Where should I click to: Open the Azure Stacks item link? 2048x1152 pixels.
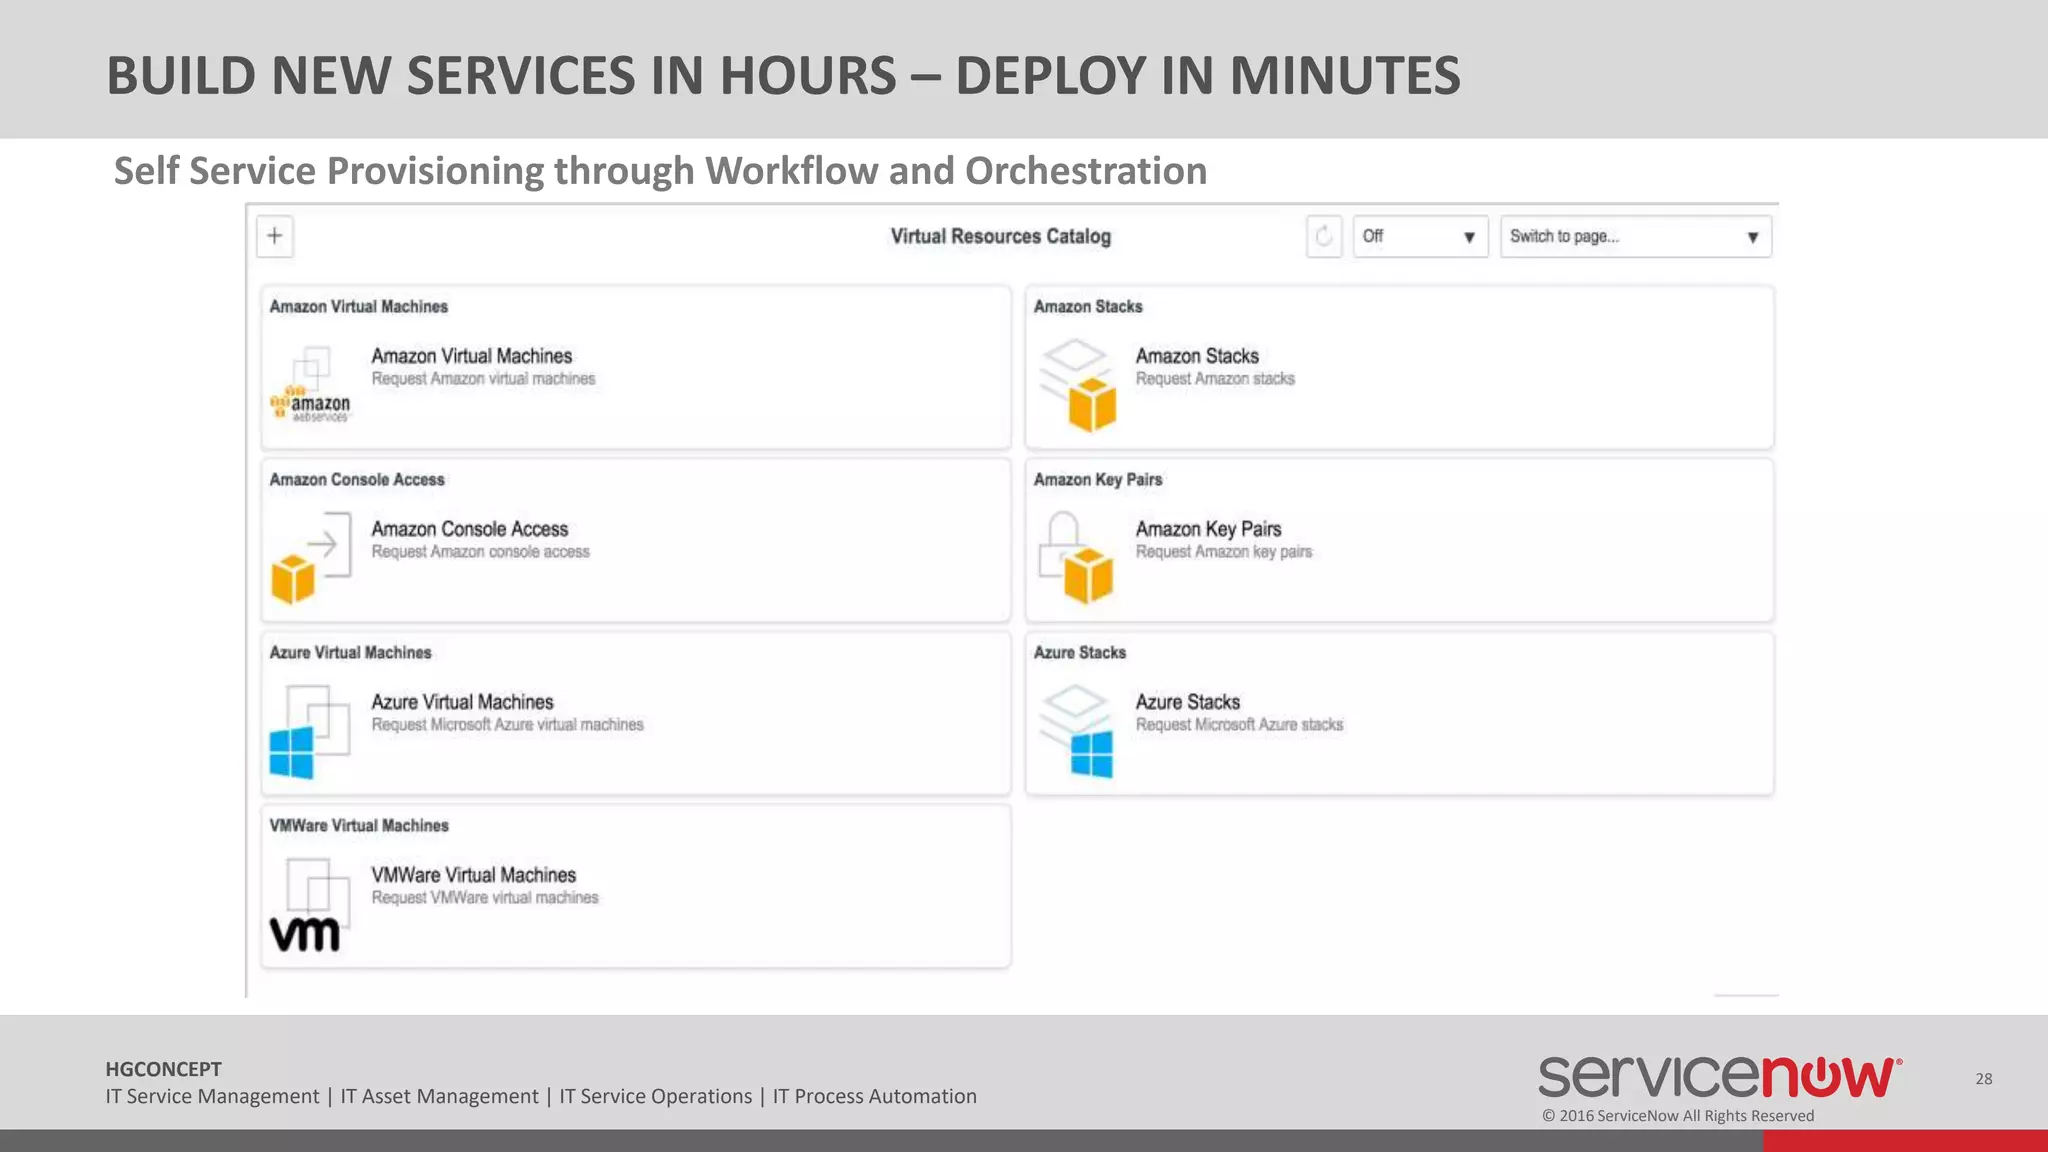[1187, 702]
